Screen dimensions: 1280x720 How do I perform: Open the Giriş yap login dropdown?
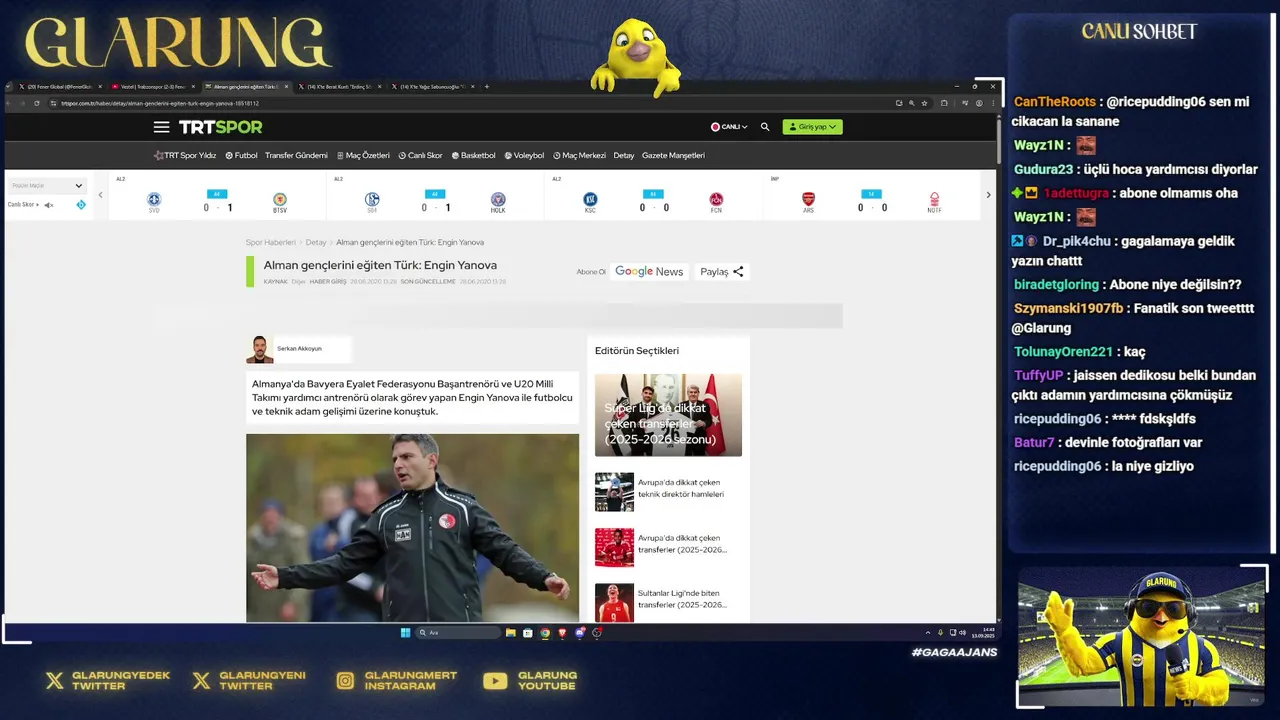pyautogui.click(x=812, y=127)
